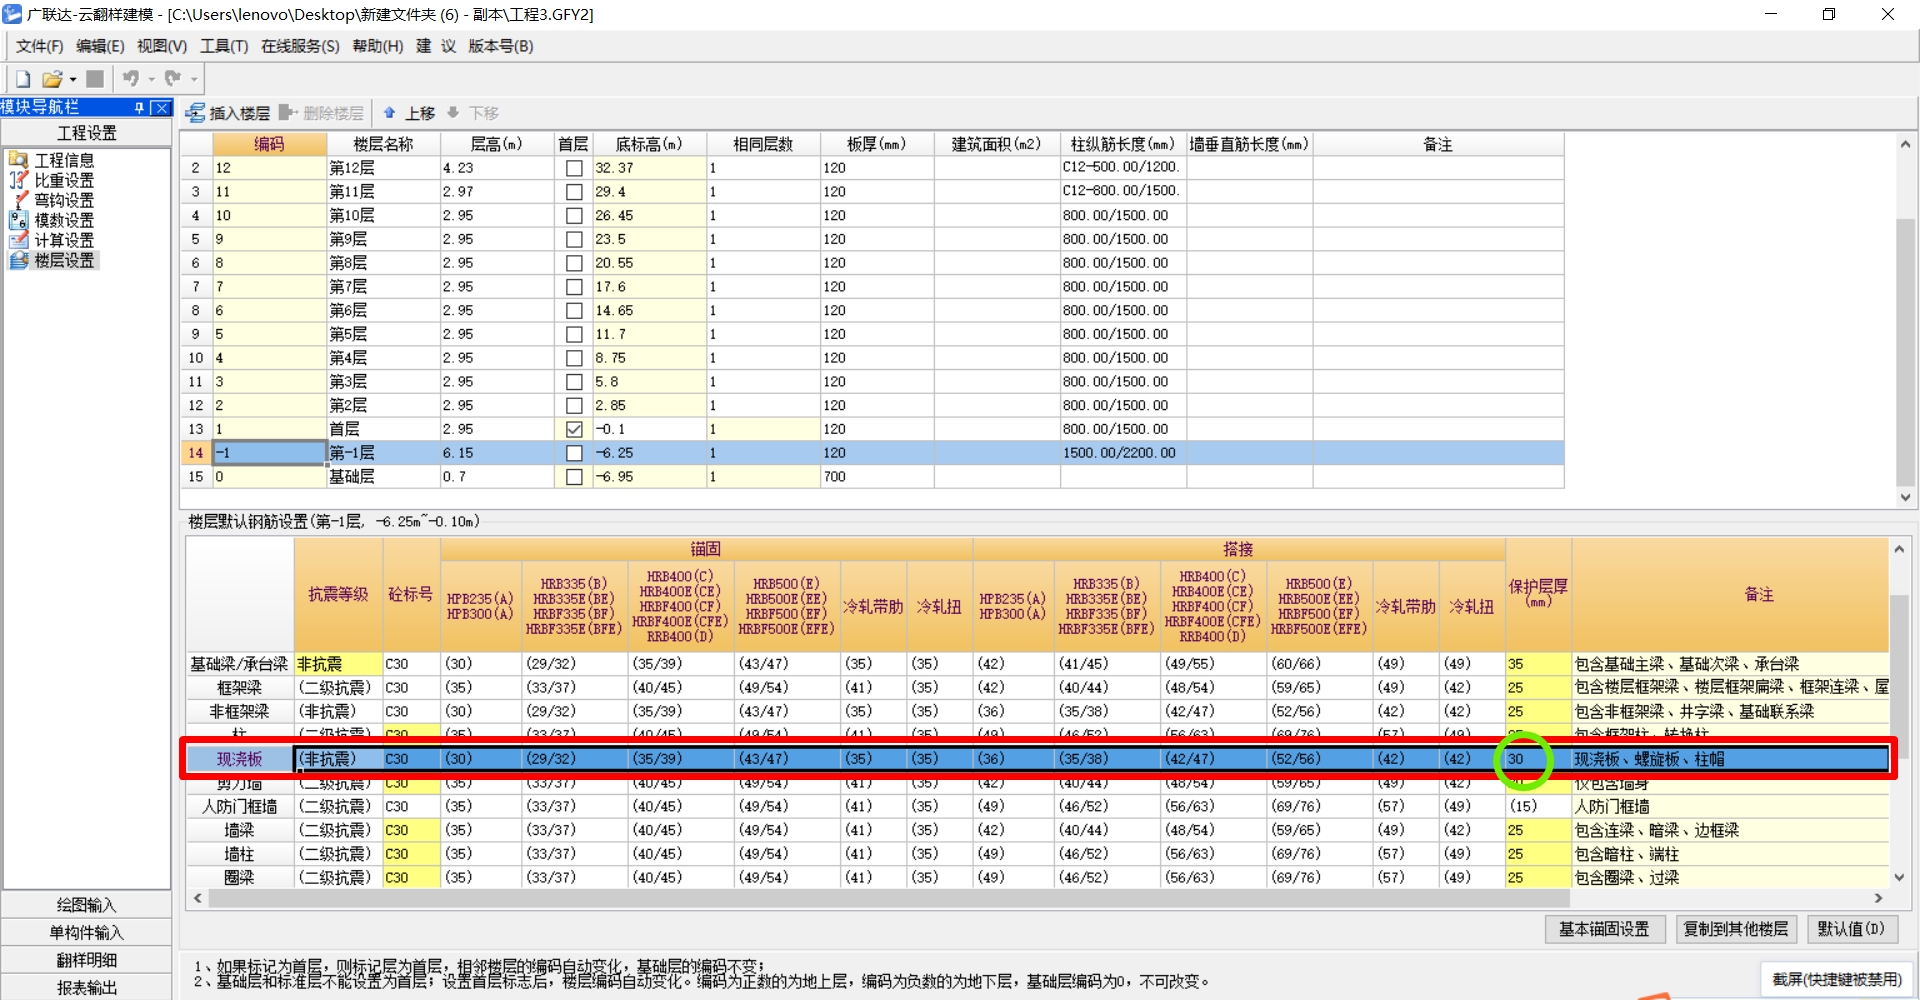Select 楼层设置 in navigation tree
Screen dimensions: 1920x1000
52,260
